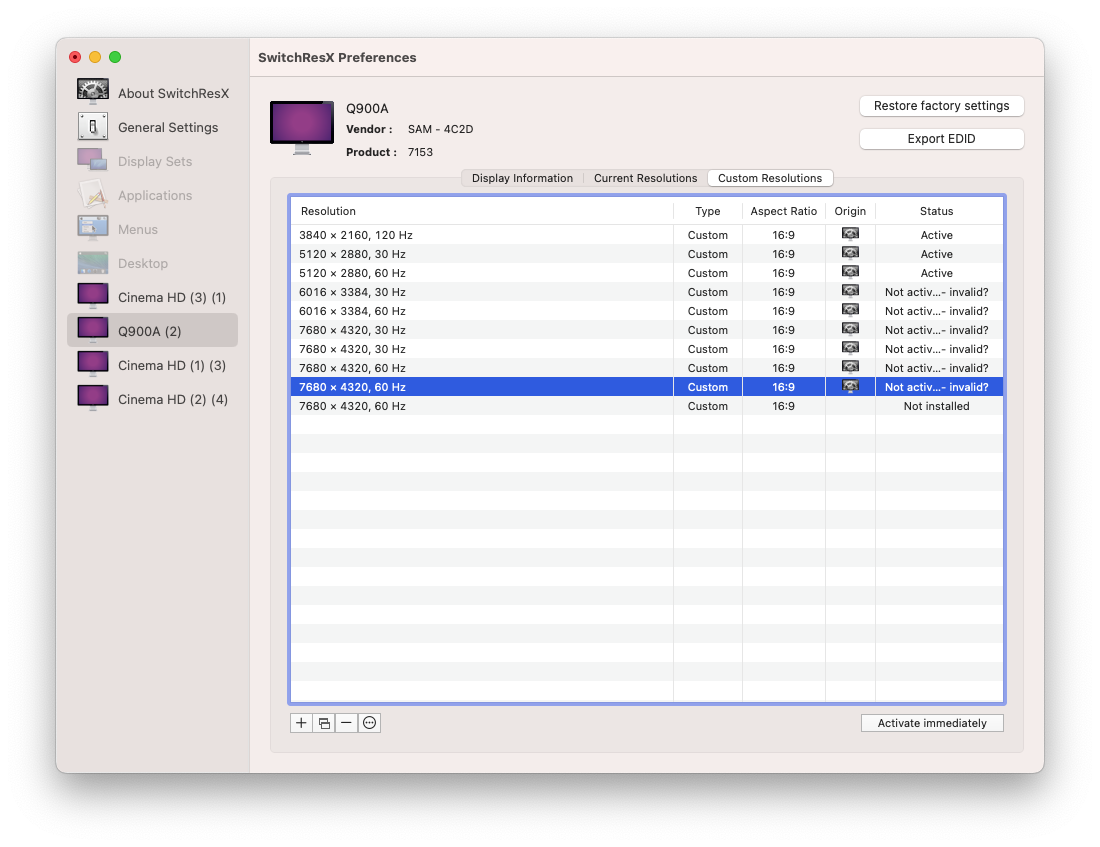
Task: Open General Settings in the sidebar
Action: coord(153,127)
